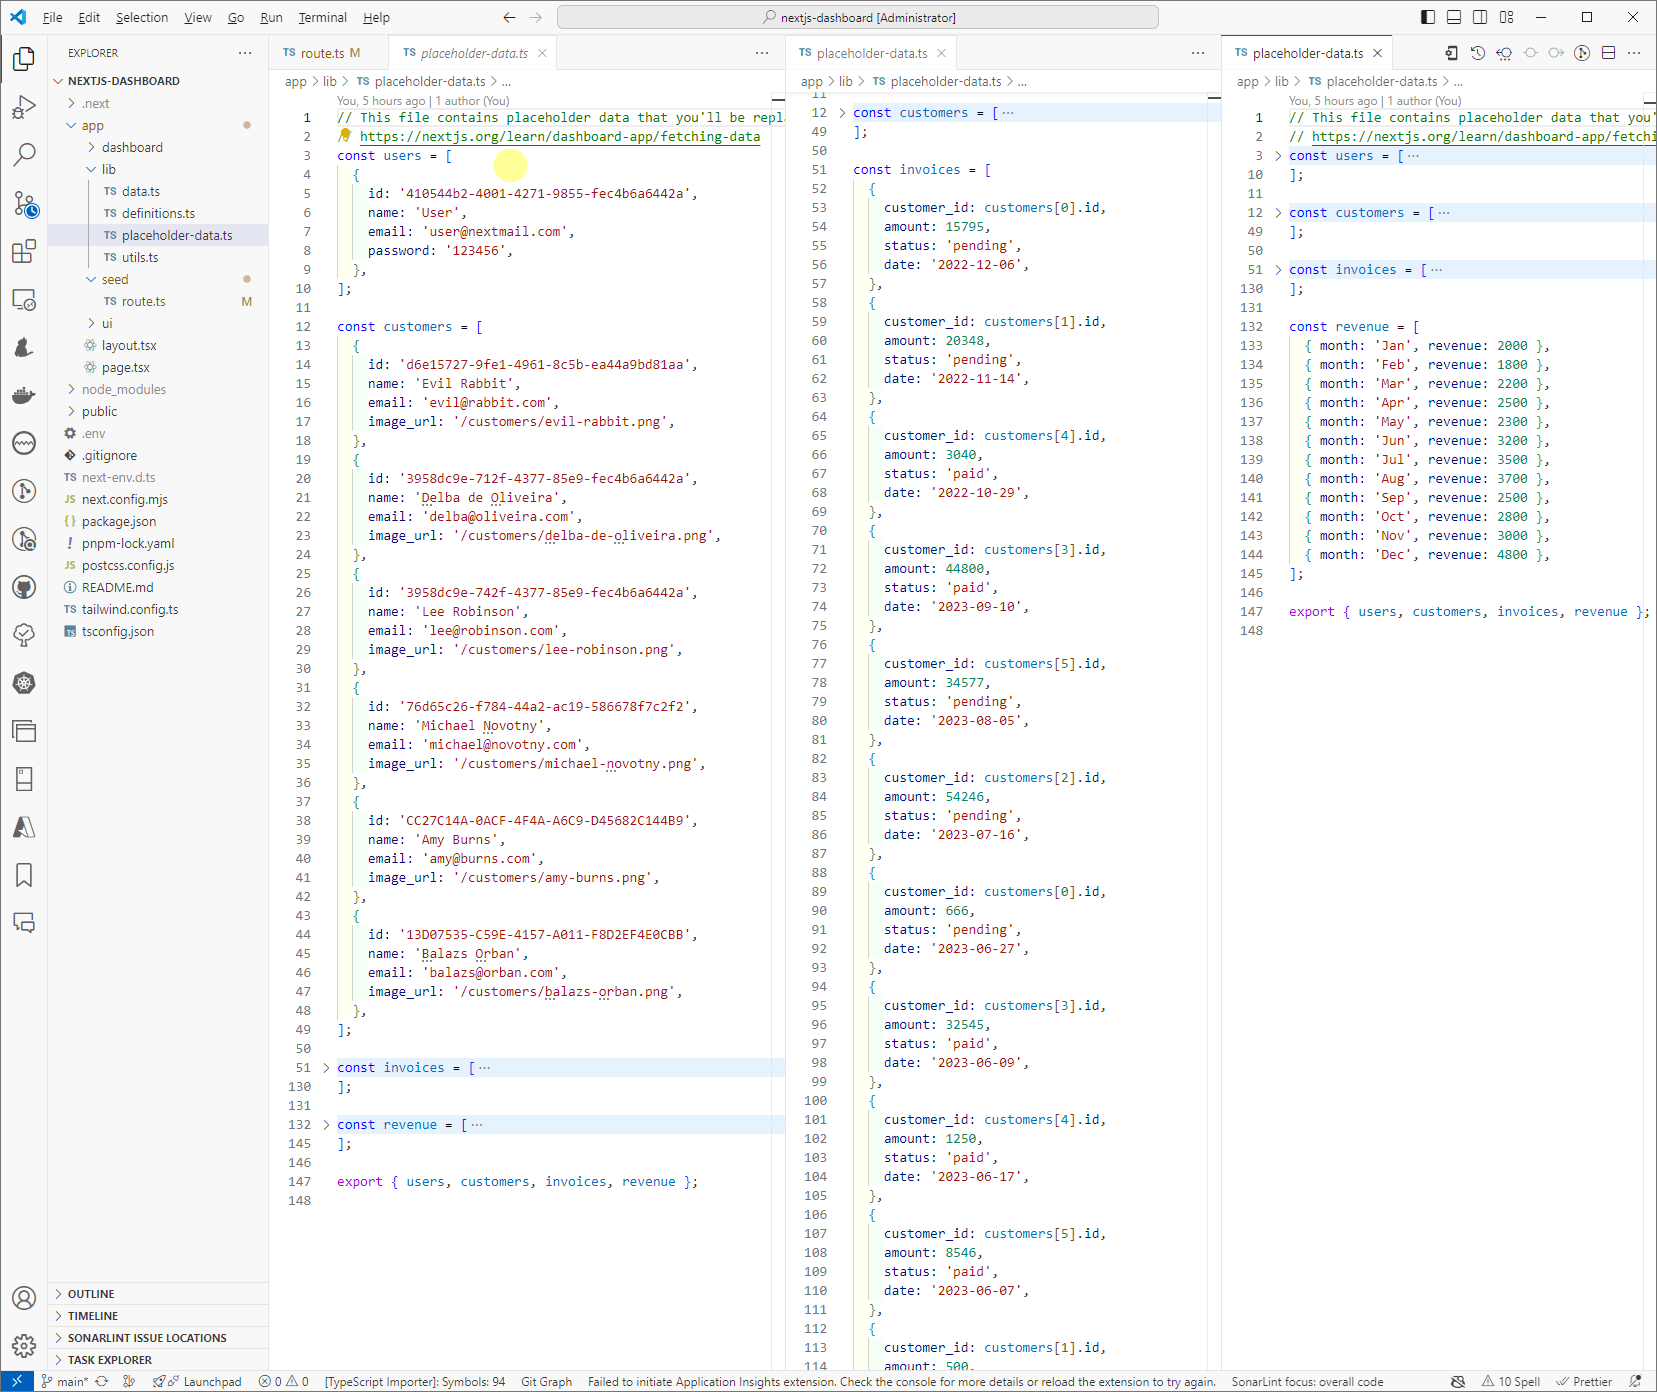Image resolution: width=1657 pixels, height=1392 pixels.
Task: Open the Terminal menu
Action: point(322,17)
